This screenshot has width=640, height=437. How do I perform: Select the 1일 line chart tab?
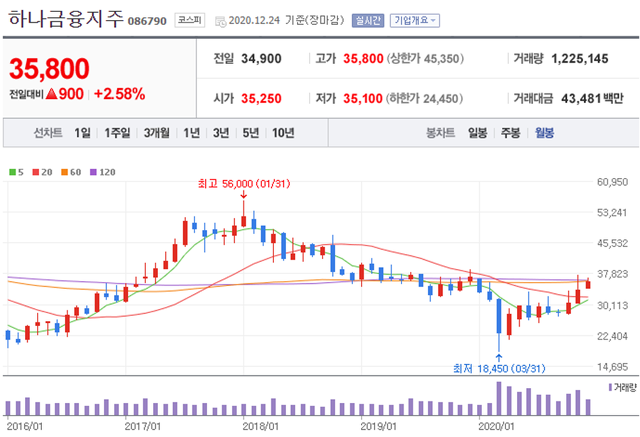click(x=82, y=133)
